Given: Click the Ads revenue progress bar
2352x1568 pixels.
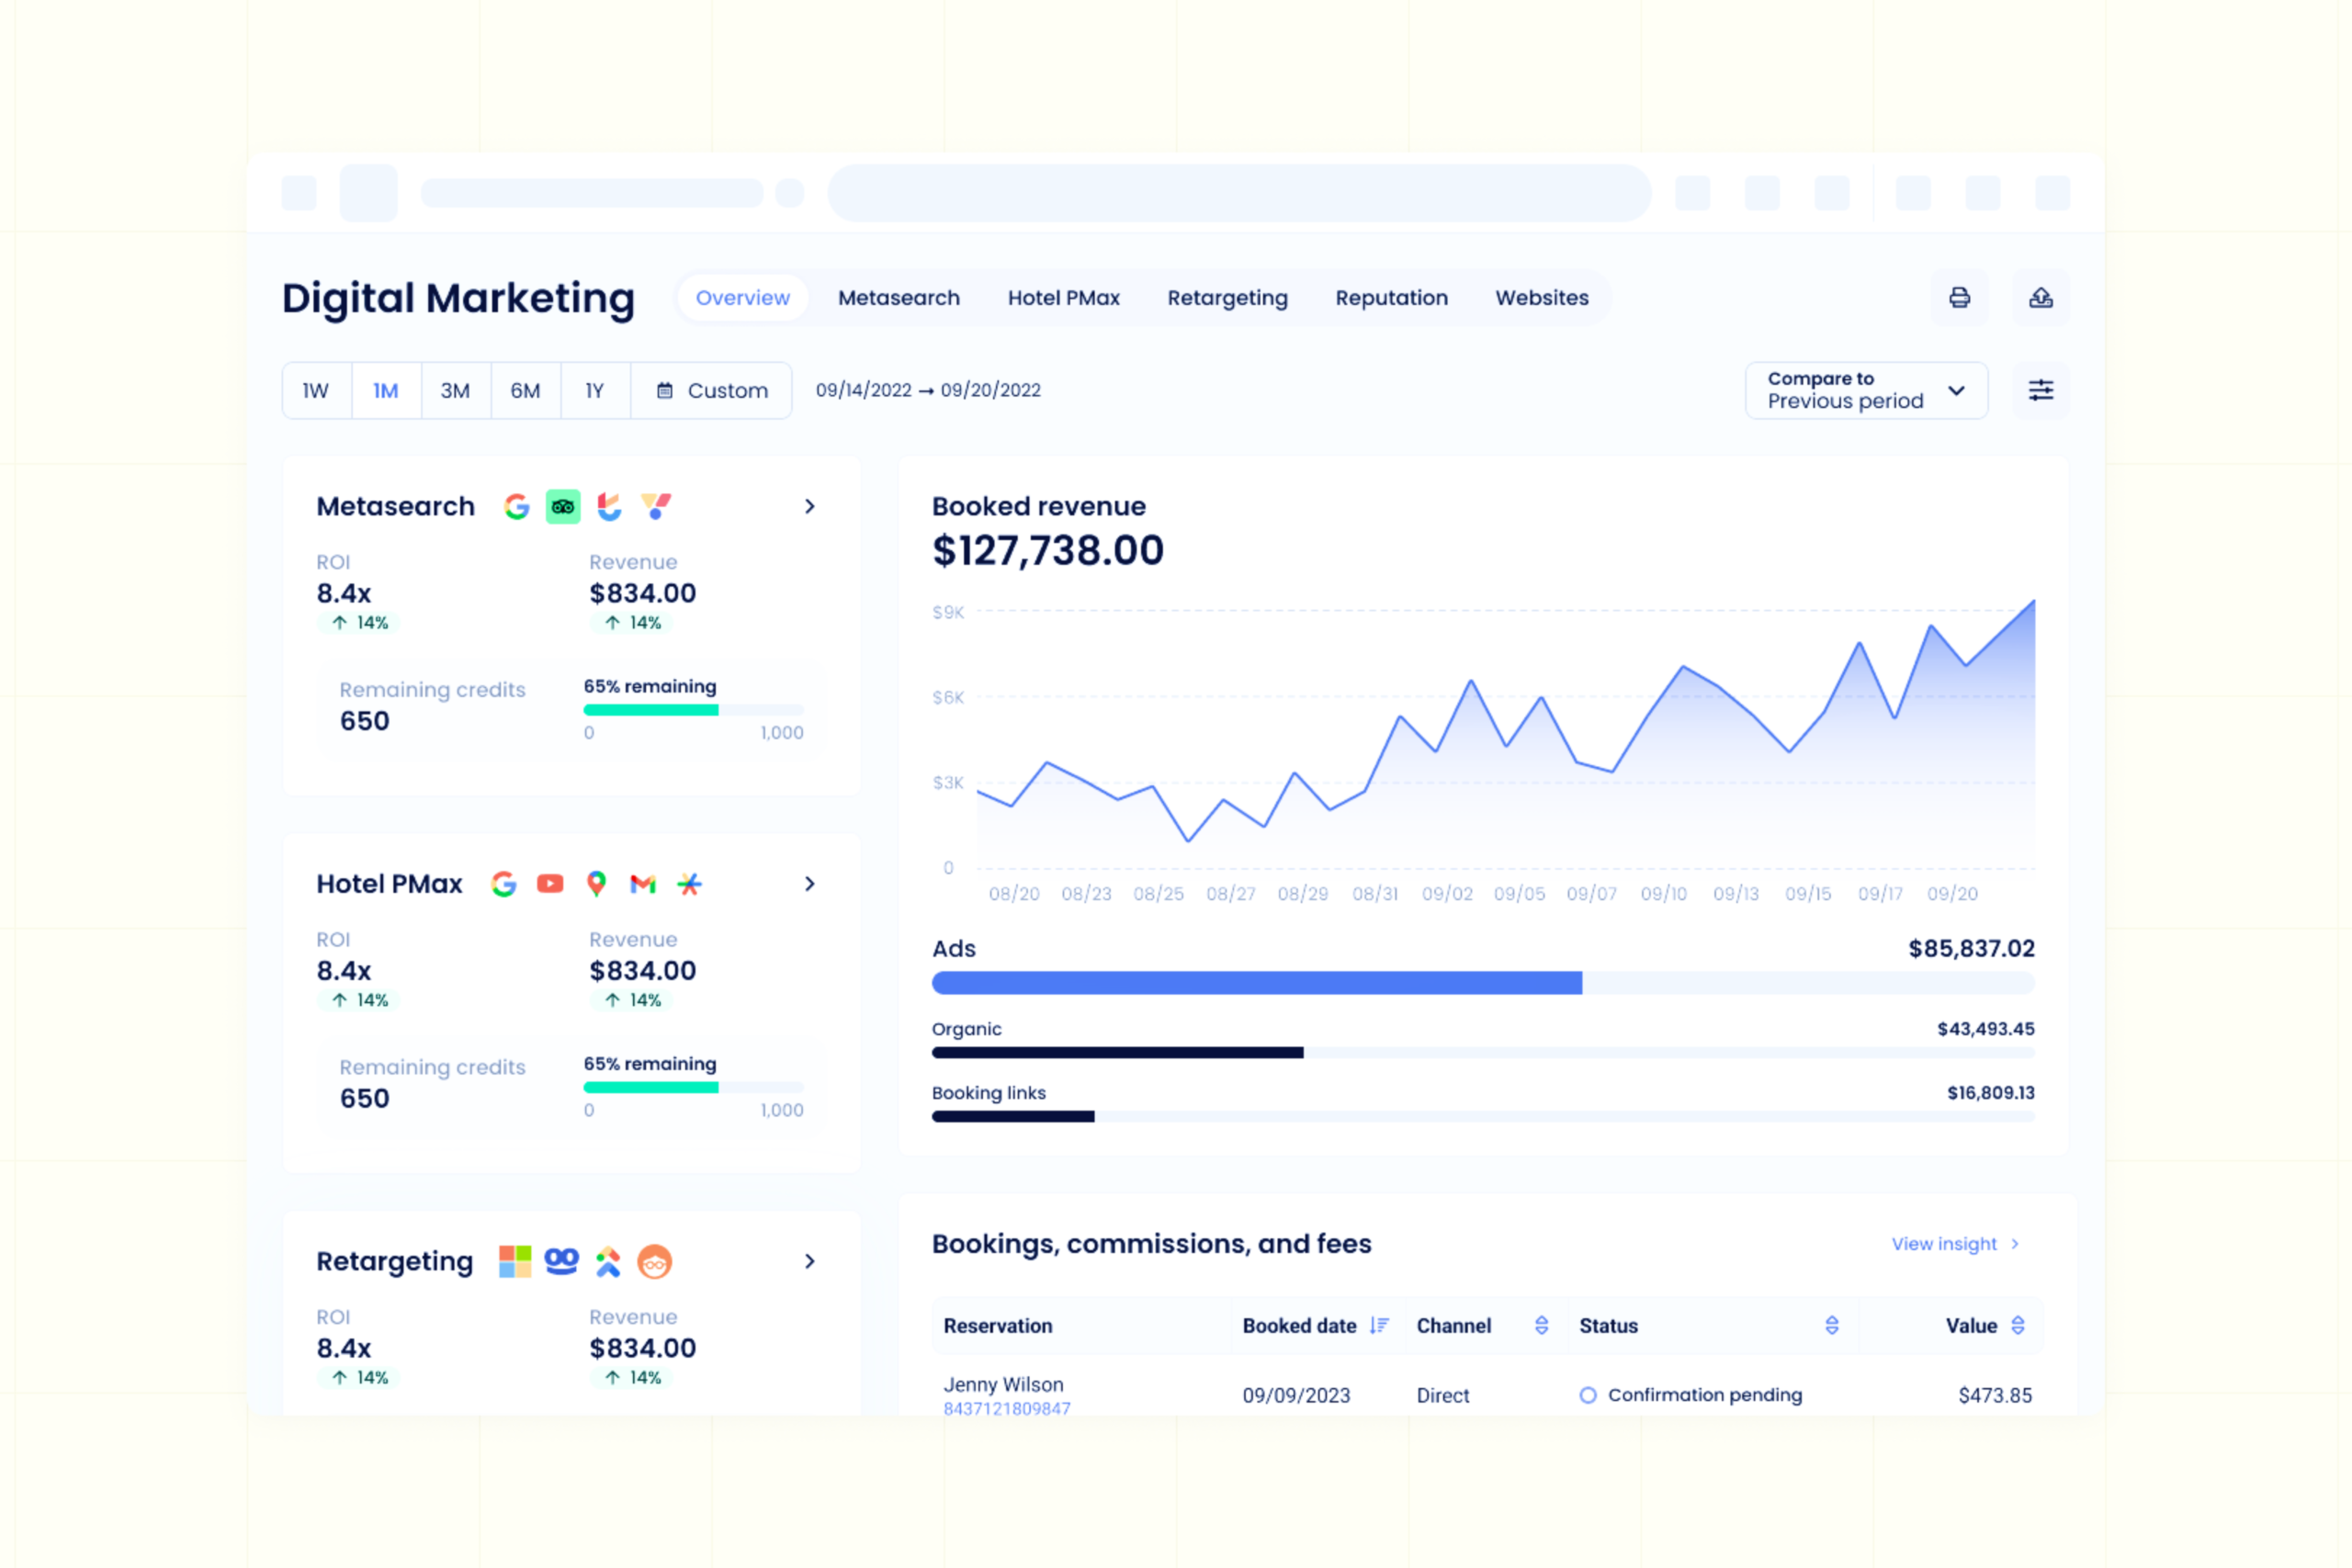Looking at the screenshot, I should pyautogui.click(x=1483, y=983).
